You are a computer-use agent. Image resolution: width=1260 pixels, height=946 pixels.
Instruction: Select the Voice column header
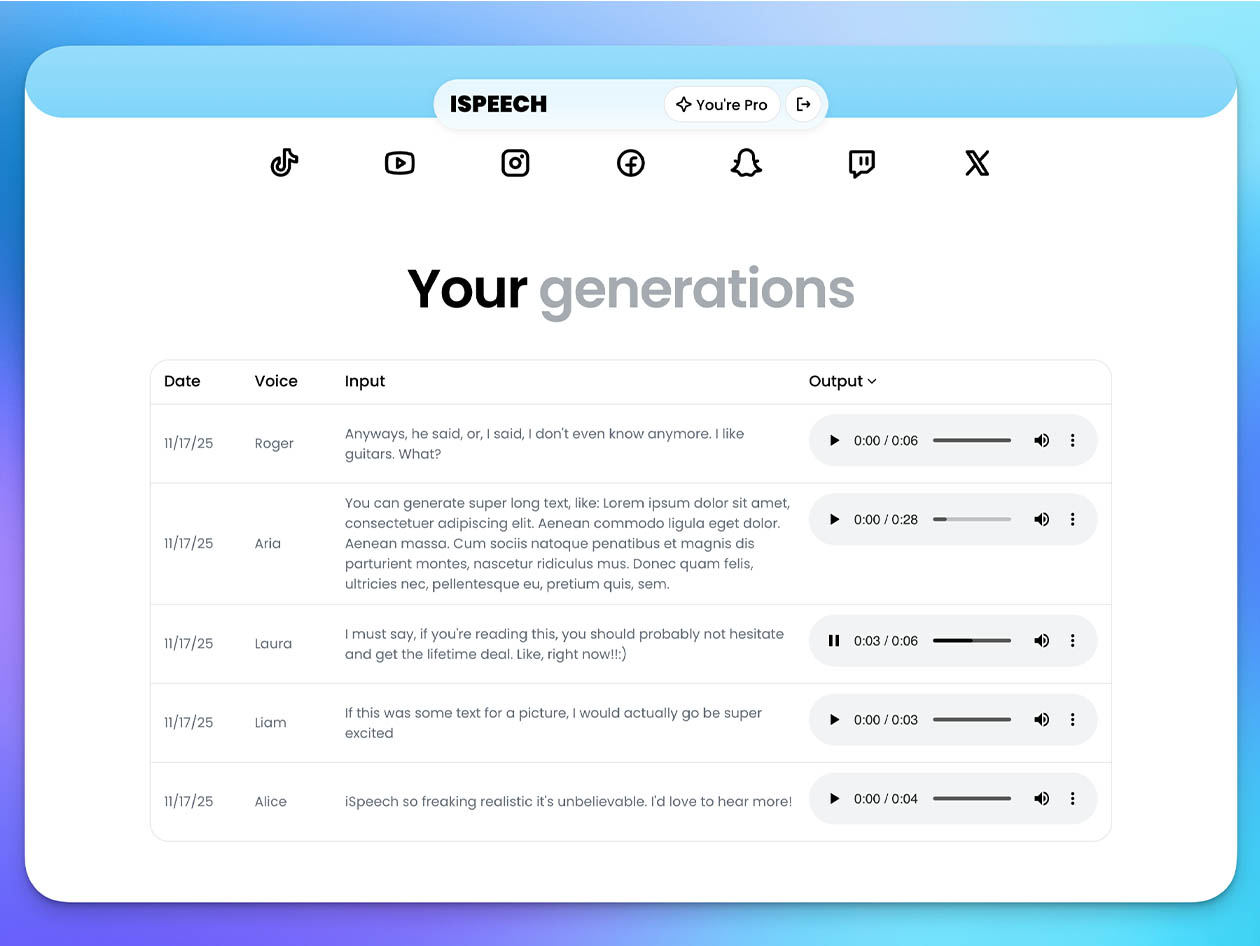point(275,381)
